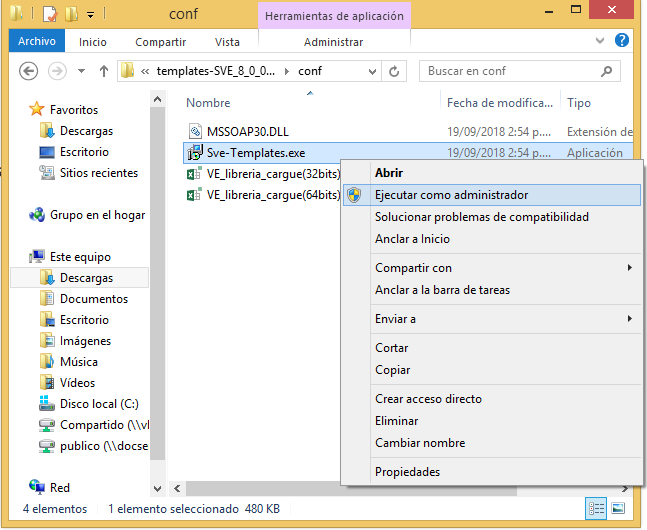Open the Customize Quick Access Toolbar arrow
647x530 pixels.
click(90, 15)
